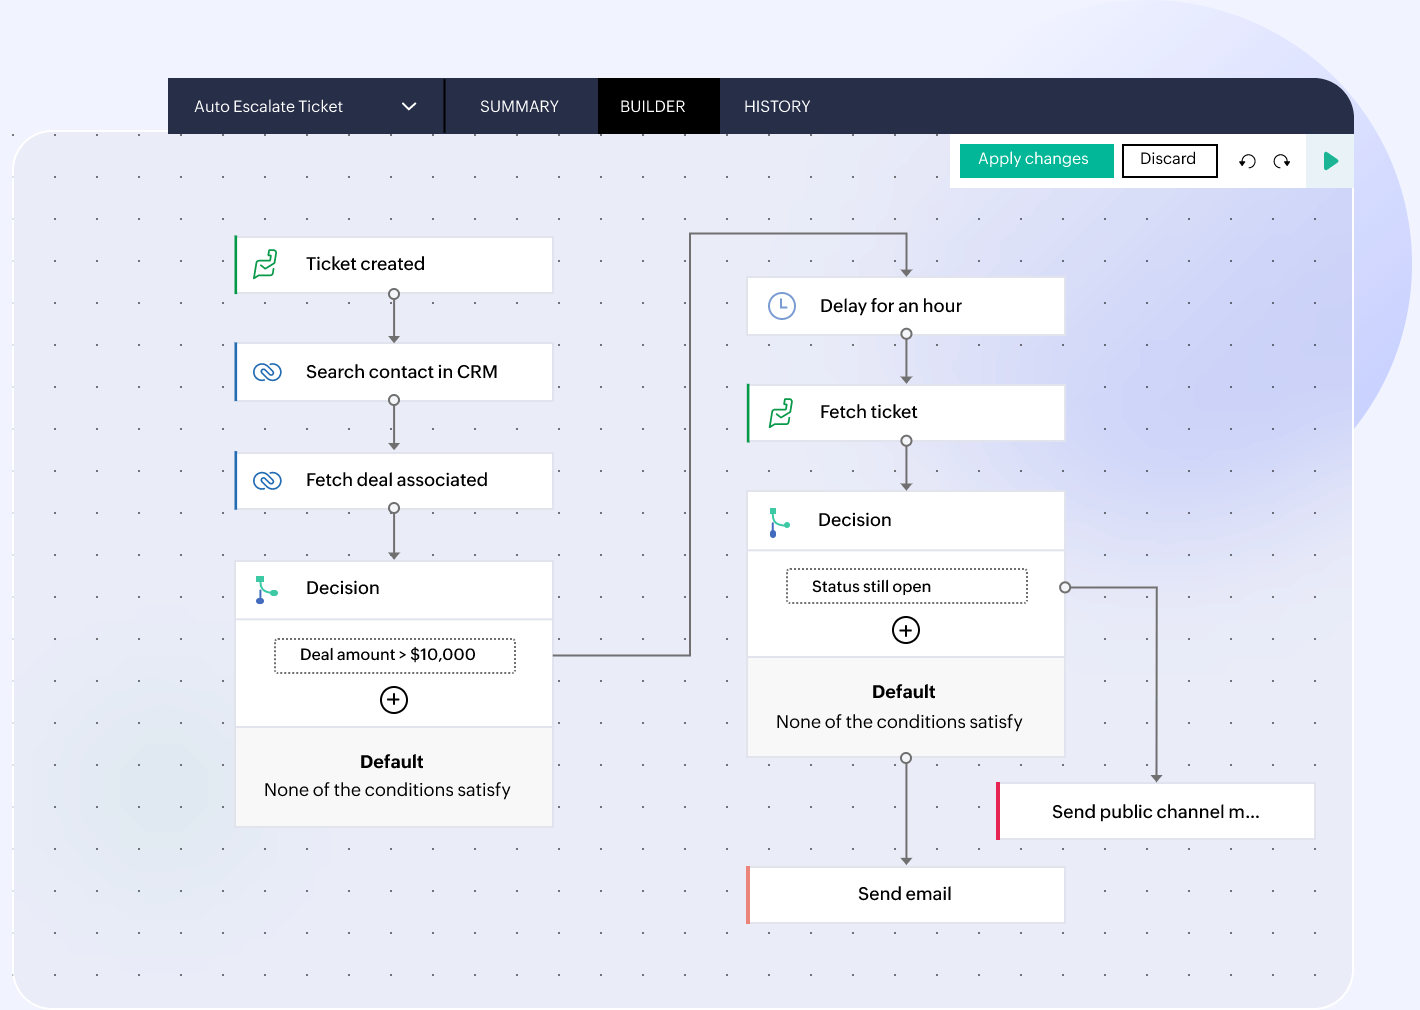This screenshot has height=1010, width=1420.
Task: Select the Send email action node
Action: pyautogui.click(x=904, y=894)
